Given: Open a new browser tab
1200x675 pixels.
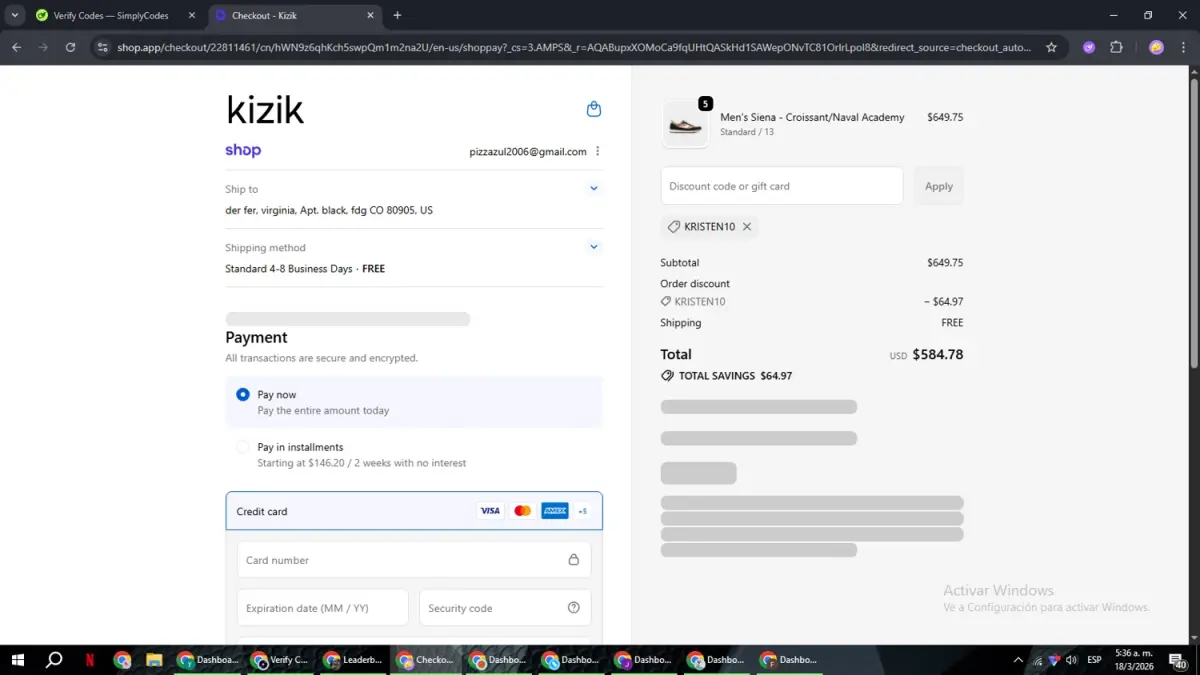Looking at the screenshot, I should tap(397, 15).
